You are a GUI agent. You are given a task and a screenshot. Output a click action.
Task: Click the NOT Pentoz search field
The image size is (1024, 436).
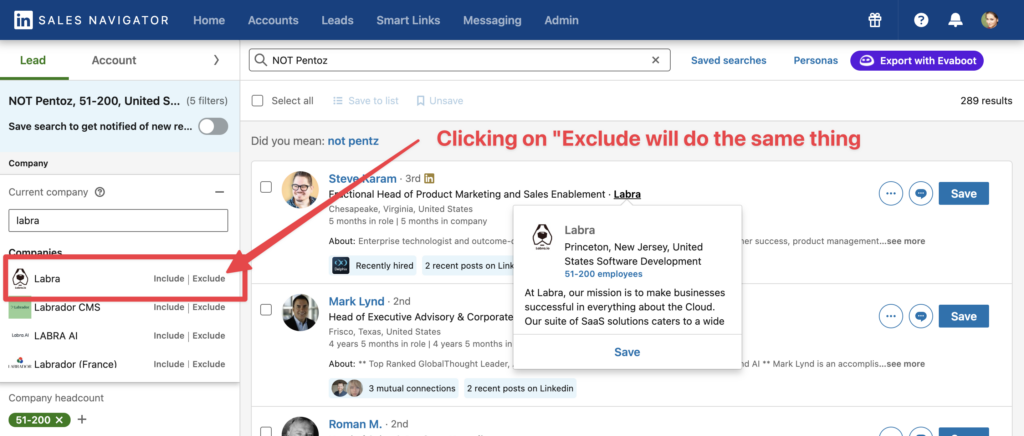tap(459, 60)
